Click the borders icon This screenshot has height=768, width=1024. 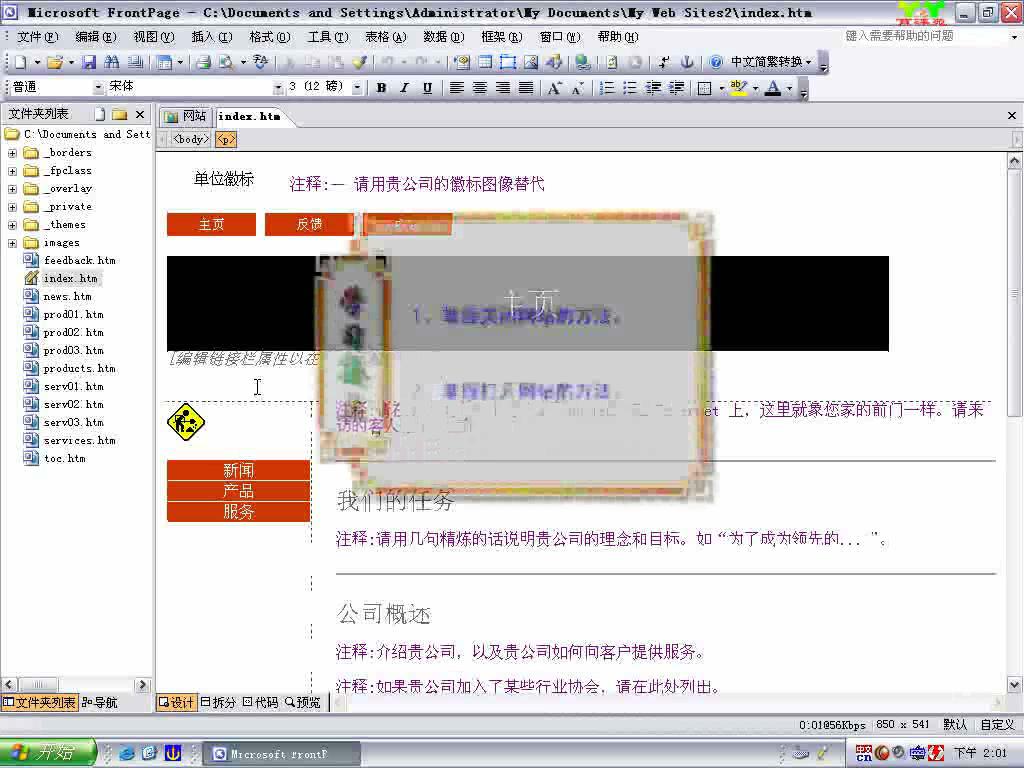(x=705, y=88)
